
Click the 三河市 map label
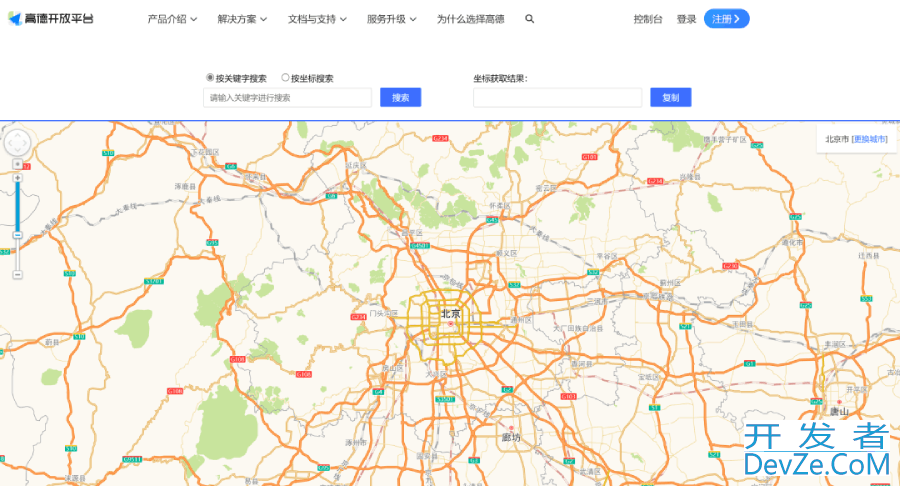coord(597,301)
